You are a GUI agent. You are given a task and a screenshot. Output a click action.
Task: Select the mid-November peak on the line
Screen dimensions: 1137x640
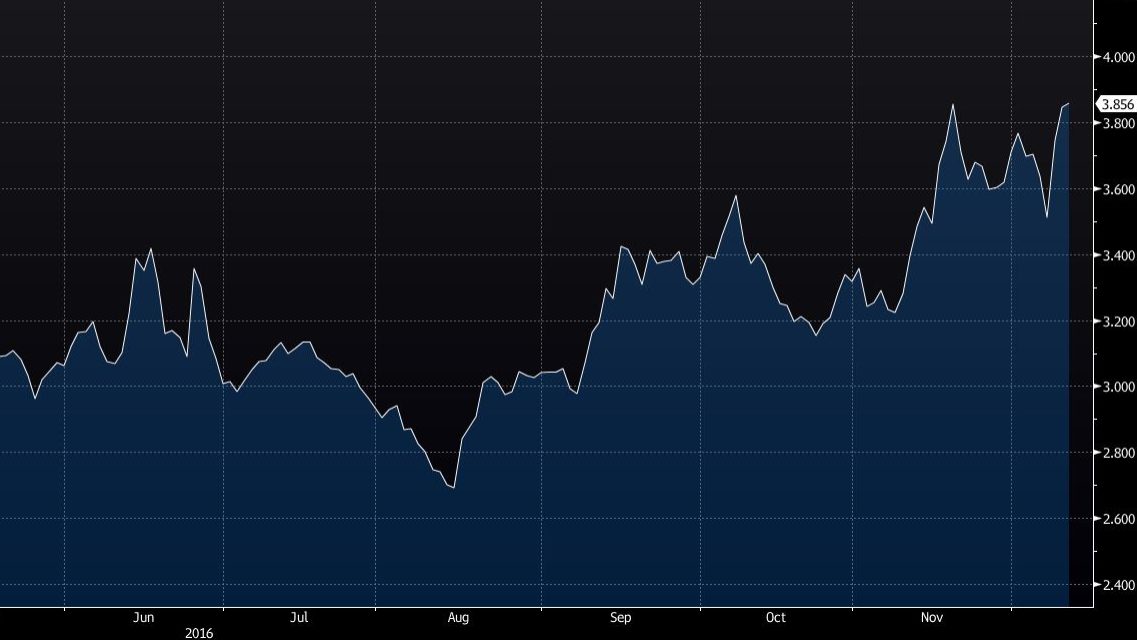(x=952, y=104)
